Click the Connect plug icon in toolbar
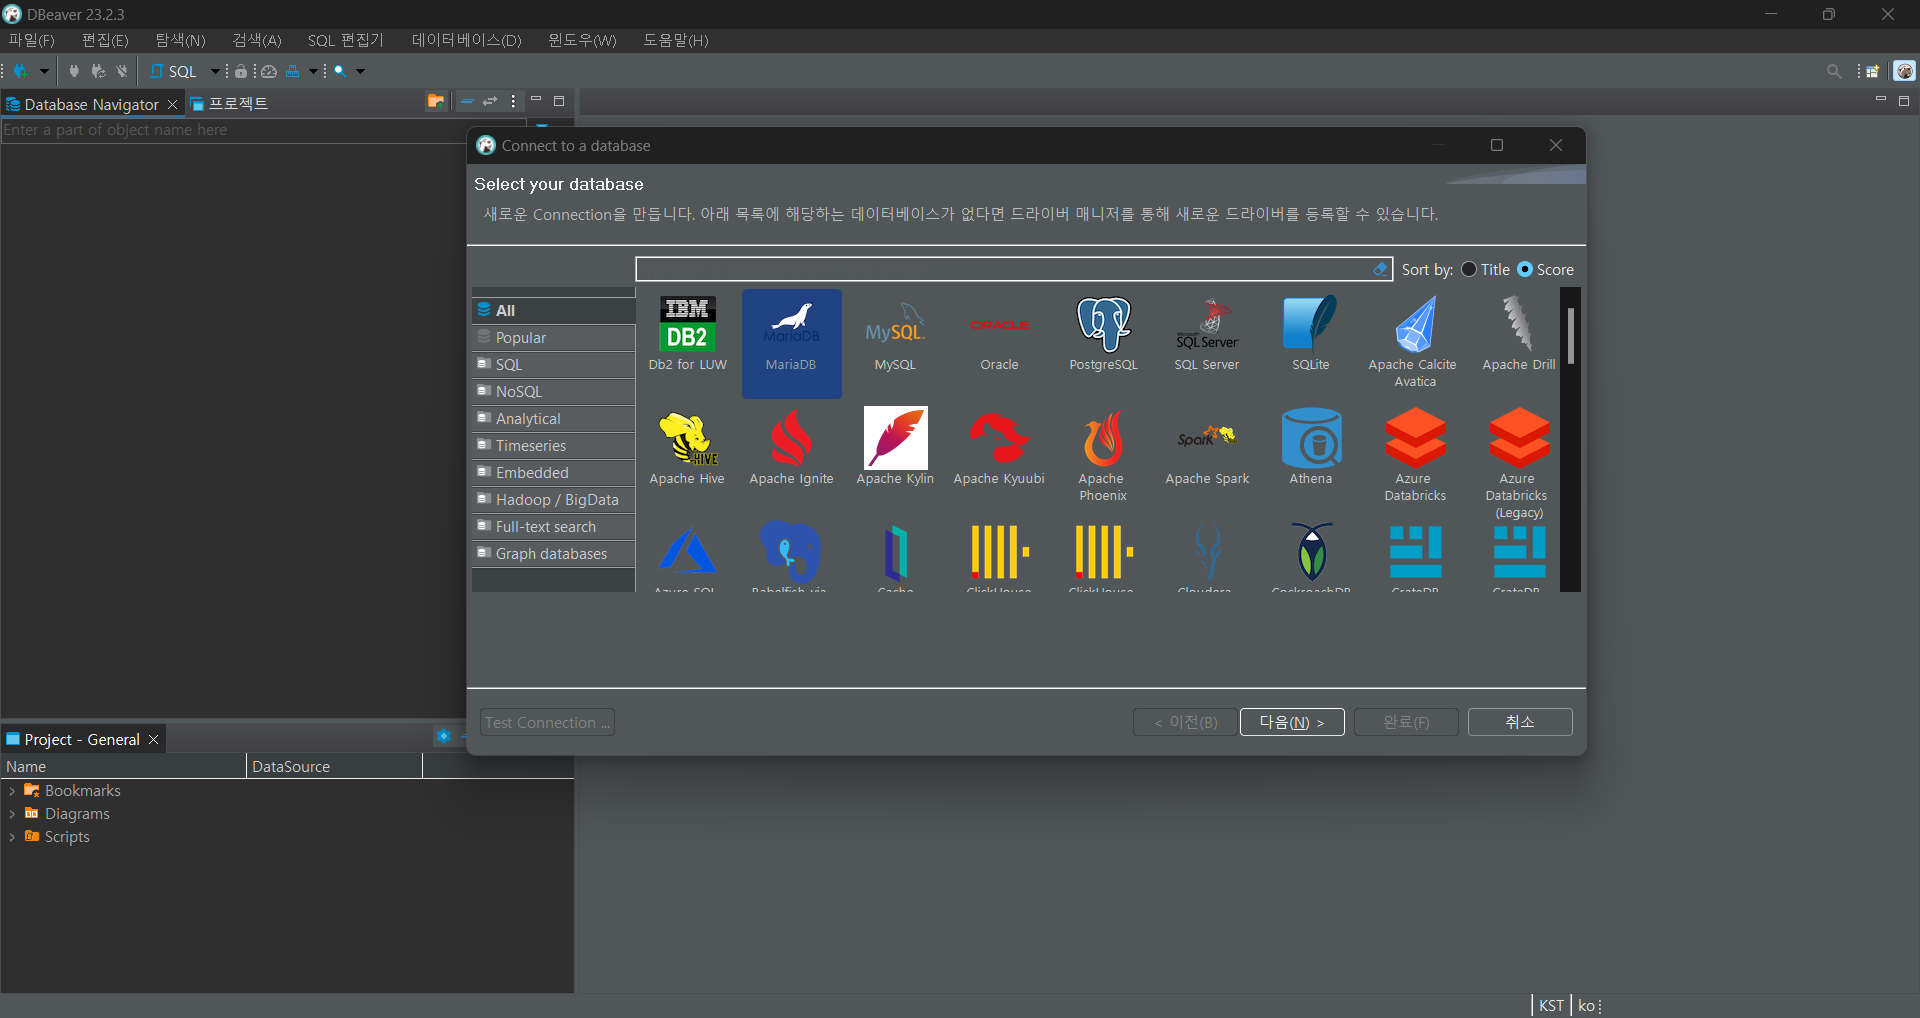This screenshot has height=1018, width=1920. click(74, 71)
